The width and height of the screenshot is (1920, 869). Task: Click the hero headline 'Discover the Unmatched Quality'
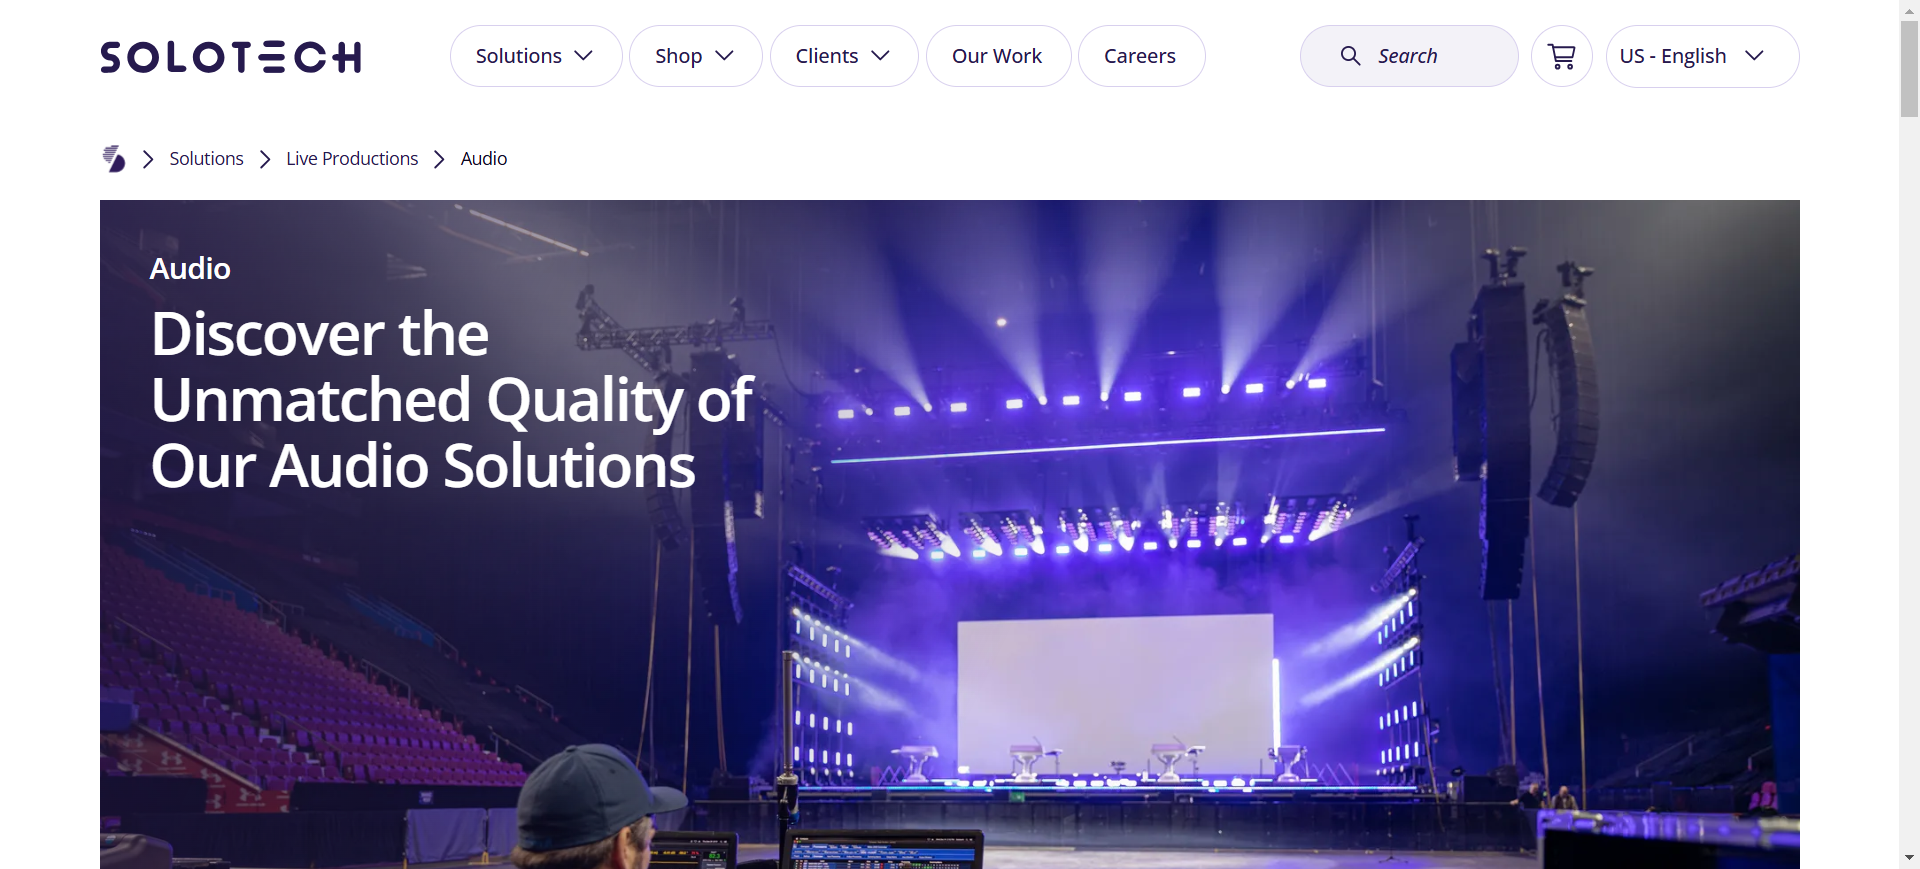point(452,400)
